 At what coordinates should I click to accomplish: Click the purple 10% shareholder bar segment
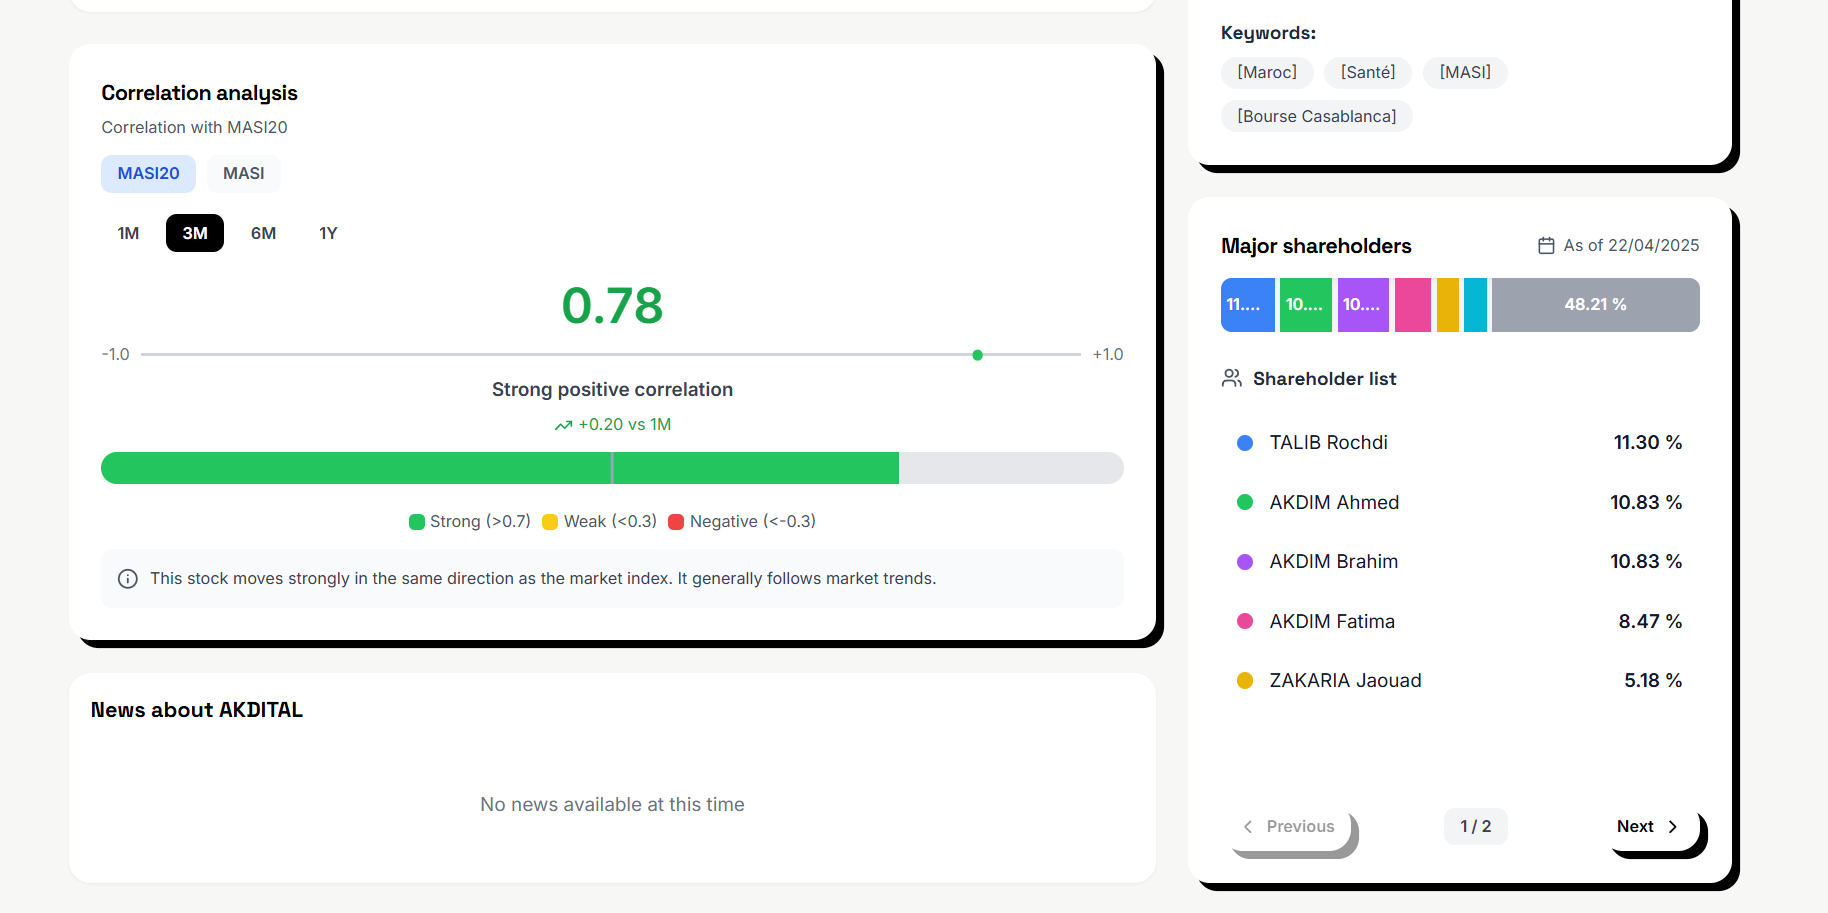[1363, 305]
